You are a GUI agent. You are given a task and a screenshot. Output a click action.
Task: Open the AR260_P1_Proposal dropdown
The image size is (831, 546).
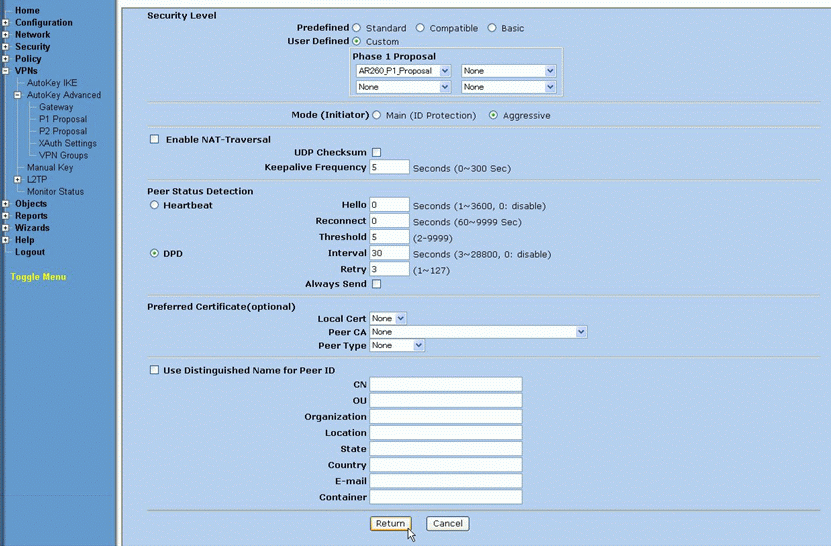pyautogui.click(x=405, y=71)
